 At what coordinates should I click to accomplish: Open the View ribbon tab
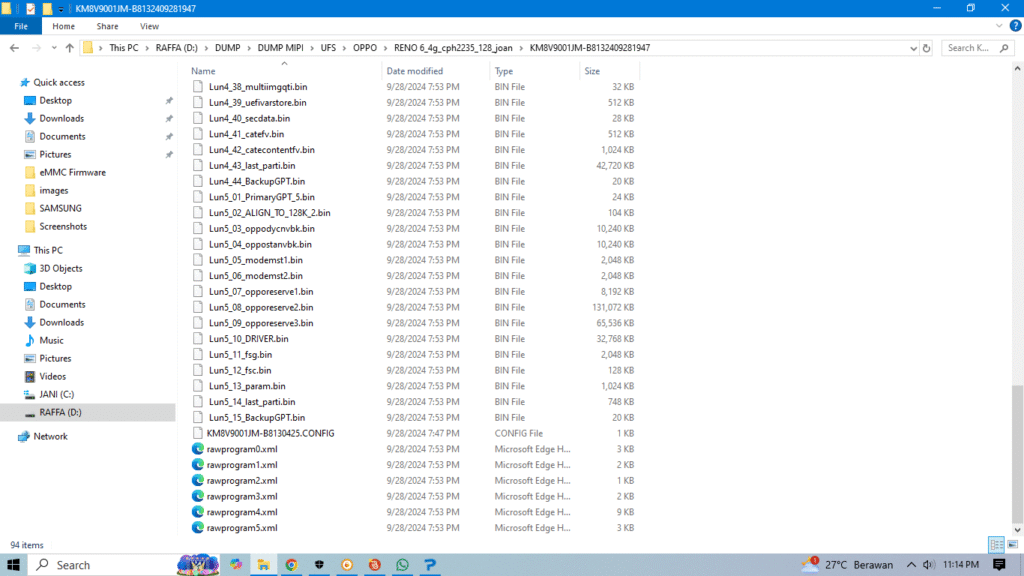click(149, 26)
